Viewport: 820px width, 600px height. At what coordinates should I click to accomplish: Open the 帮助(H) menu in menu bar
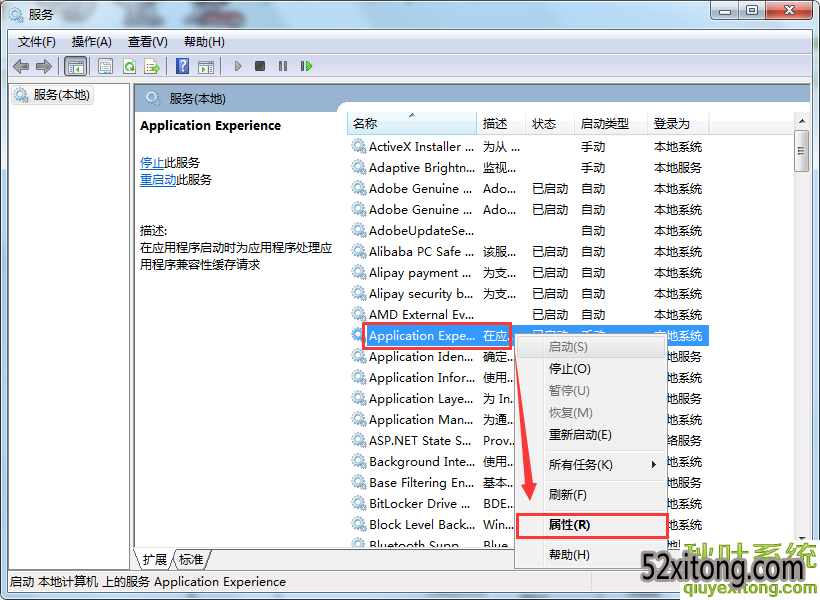pyautogui.click(x=204, y=42)
